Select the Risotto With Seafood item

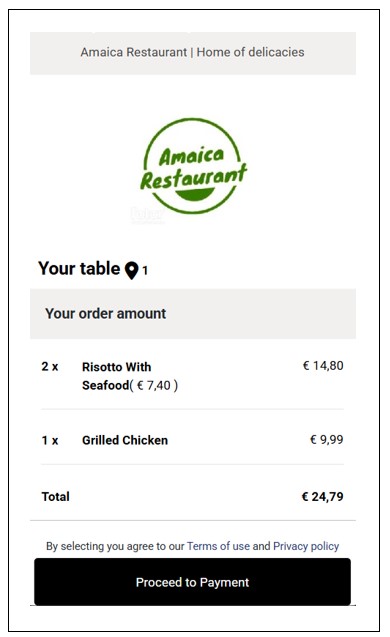pos(117,376)
